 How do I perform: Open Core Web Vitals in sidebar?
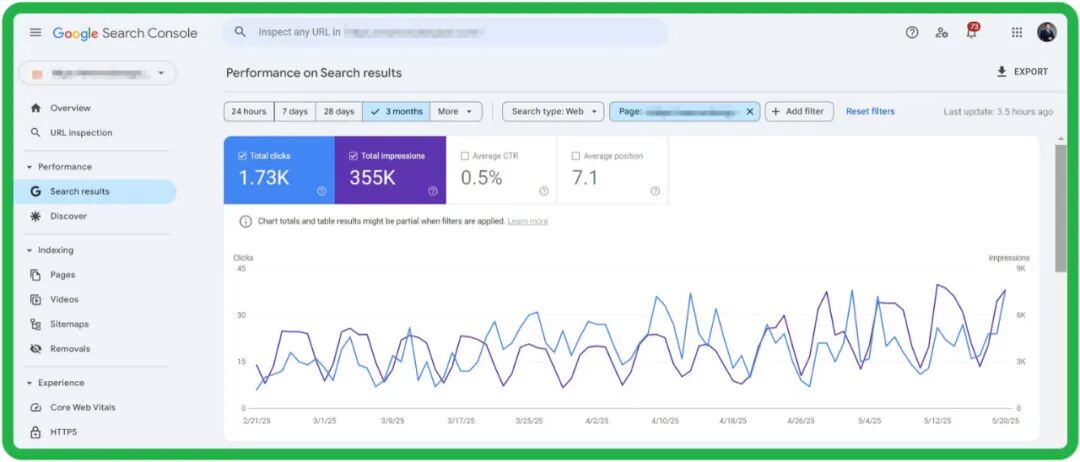(x=83, y=408)
